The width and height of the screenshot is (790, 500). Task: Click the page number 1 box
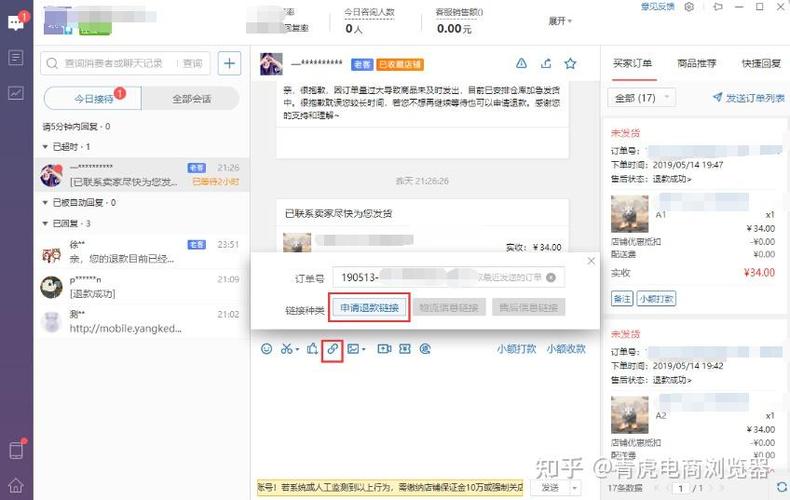(681, 488)
